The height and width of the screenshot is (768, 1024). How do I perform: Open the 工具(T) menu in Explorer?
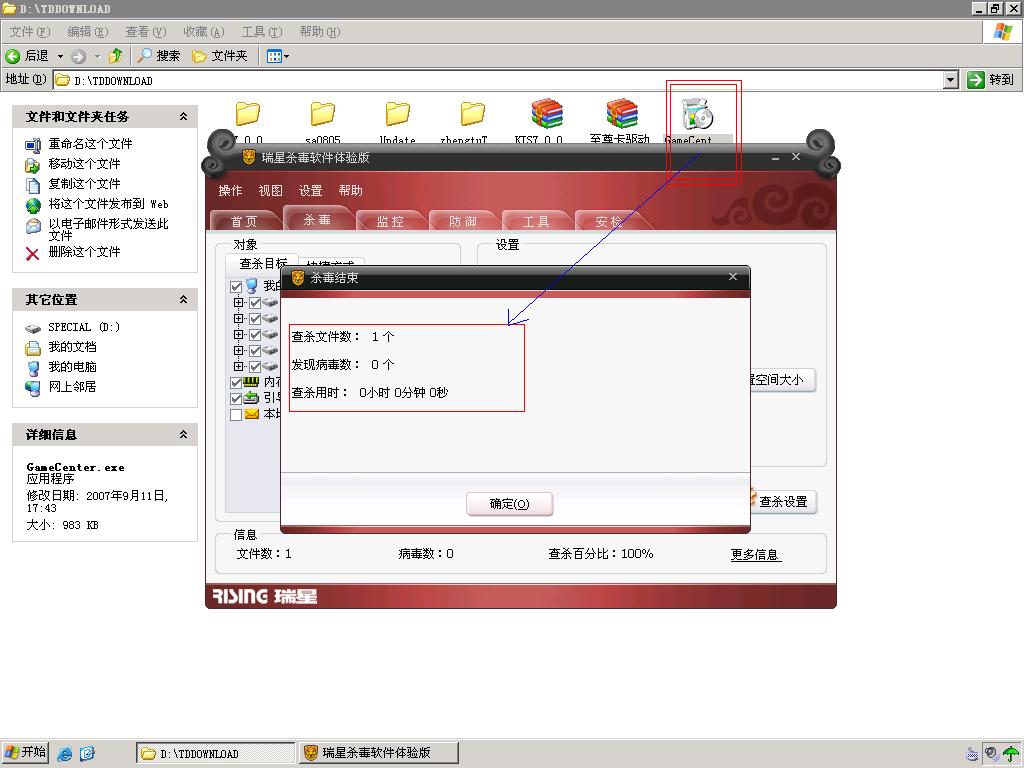click(262, 31)
